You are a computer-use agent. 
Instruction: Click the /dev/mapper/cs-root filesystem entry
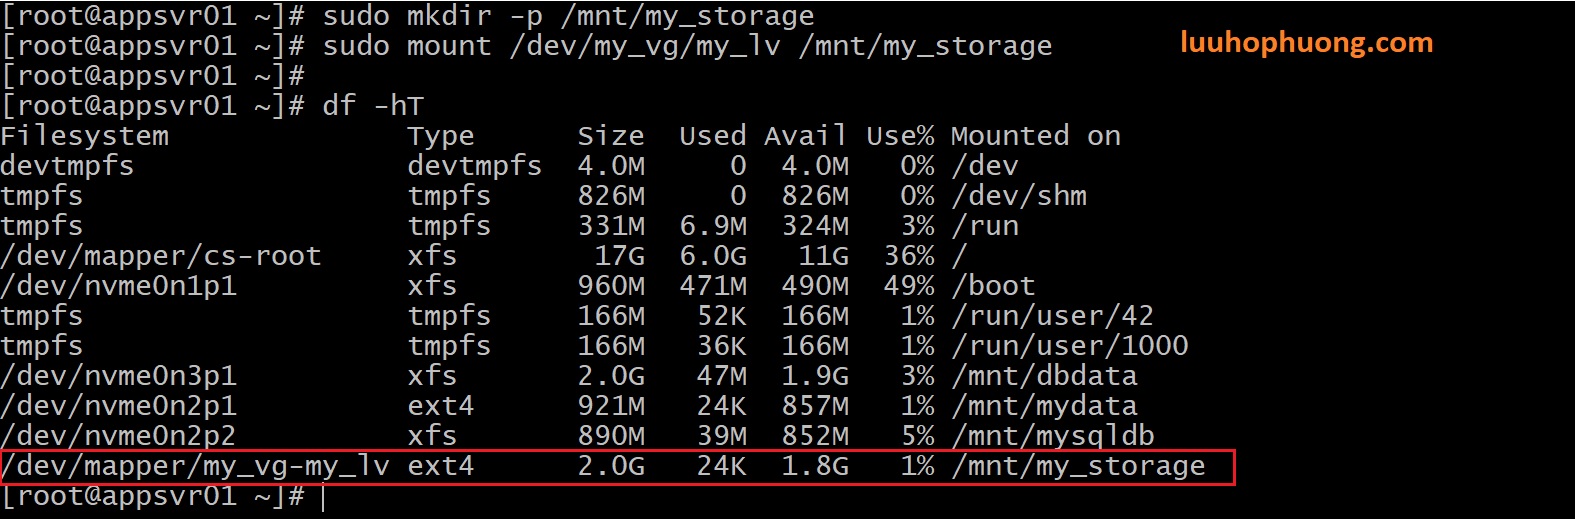(161, 256)
